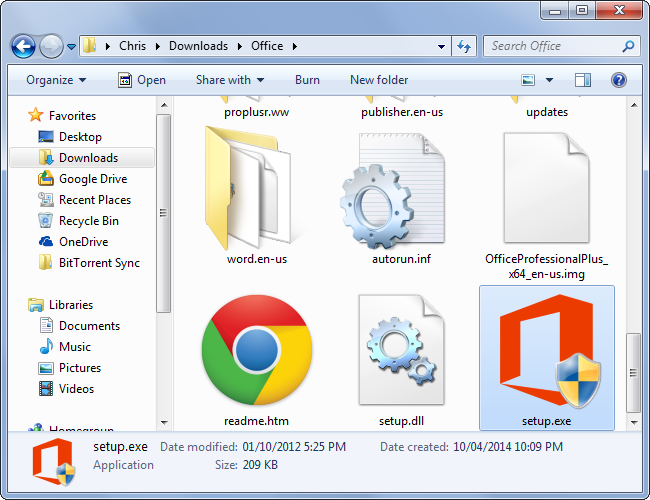
Task: Open Google Drive in Favorites
Action: [x=92, y=179]
